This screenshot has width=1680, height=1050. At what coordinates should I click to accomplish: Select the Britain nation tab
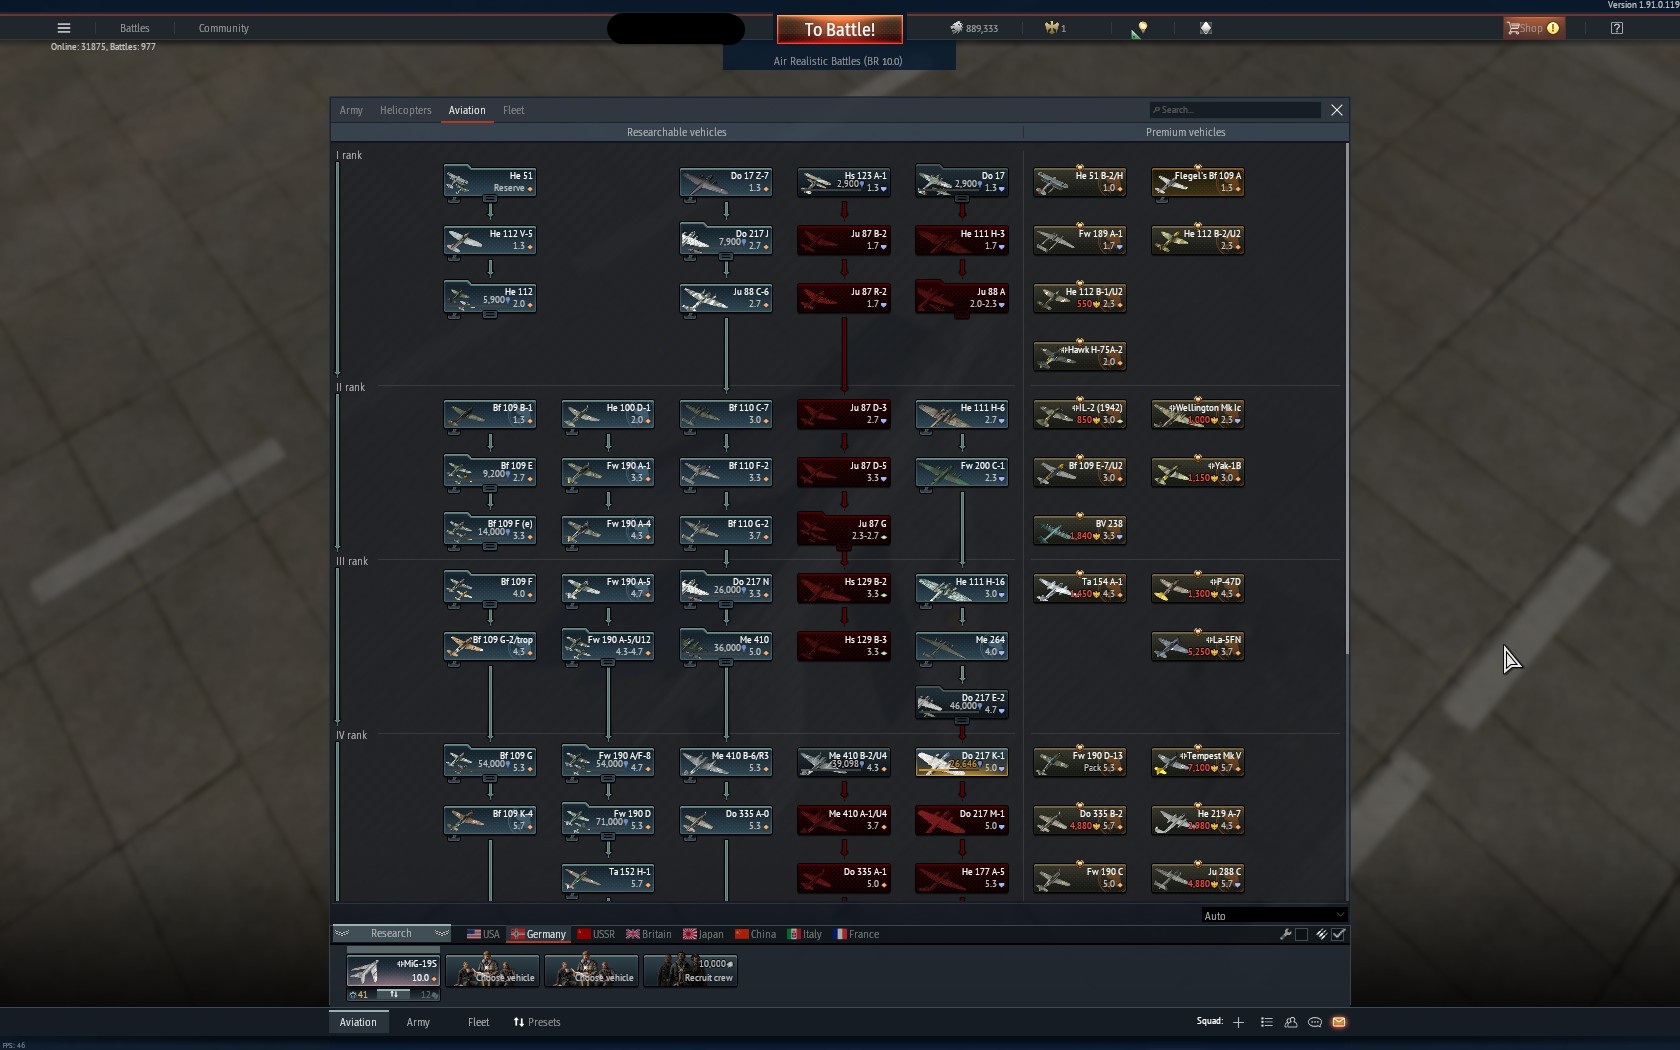[x=649, y=934]
